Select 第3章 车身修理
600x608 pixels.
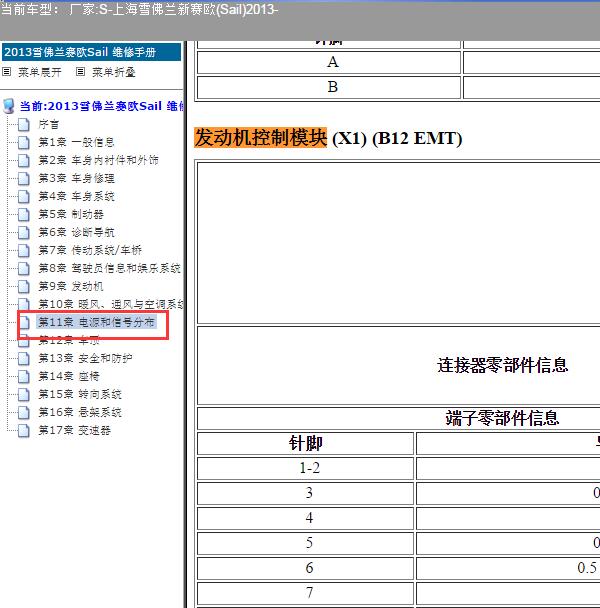click(x=76, y=179)
